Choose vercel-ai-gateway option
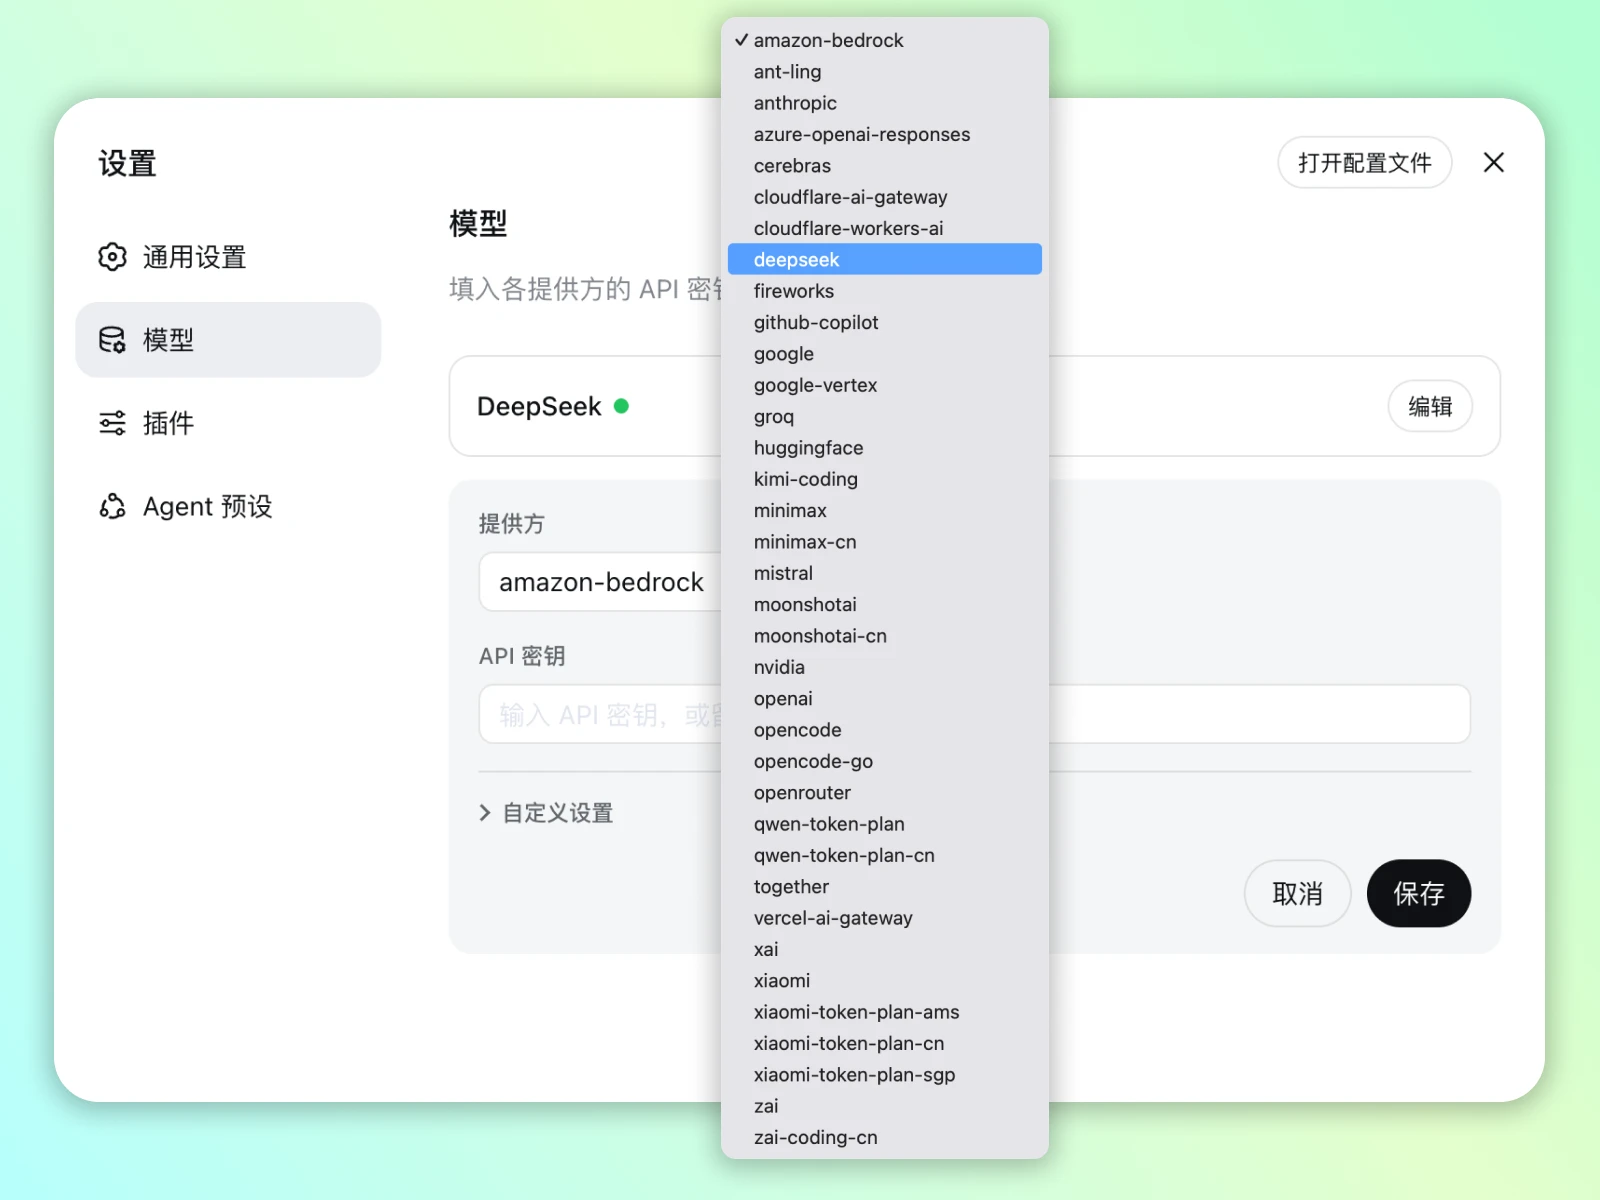 [885, 918]
